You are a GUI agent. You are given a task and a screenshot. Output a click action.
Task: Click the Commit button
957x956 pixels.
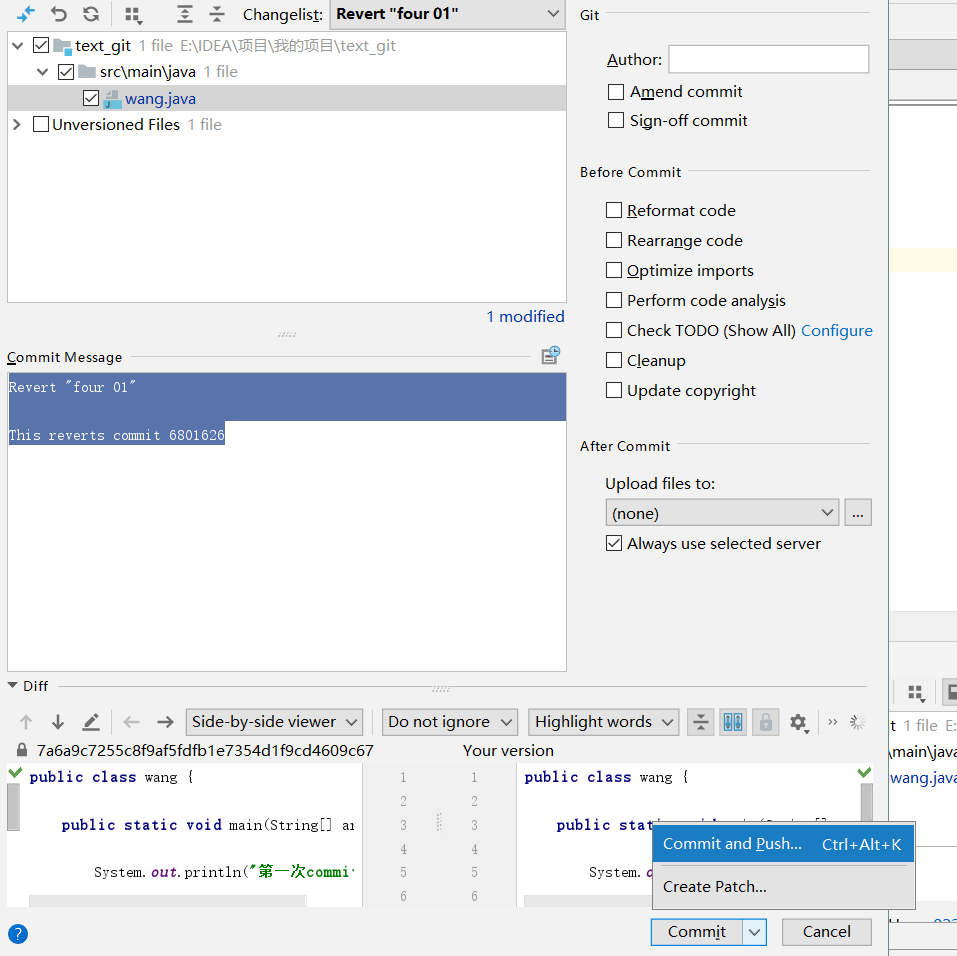[697, 932]
